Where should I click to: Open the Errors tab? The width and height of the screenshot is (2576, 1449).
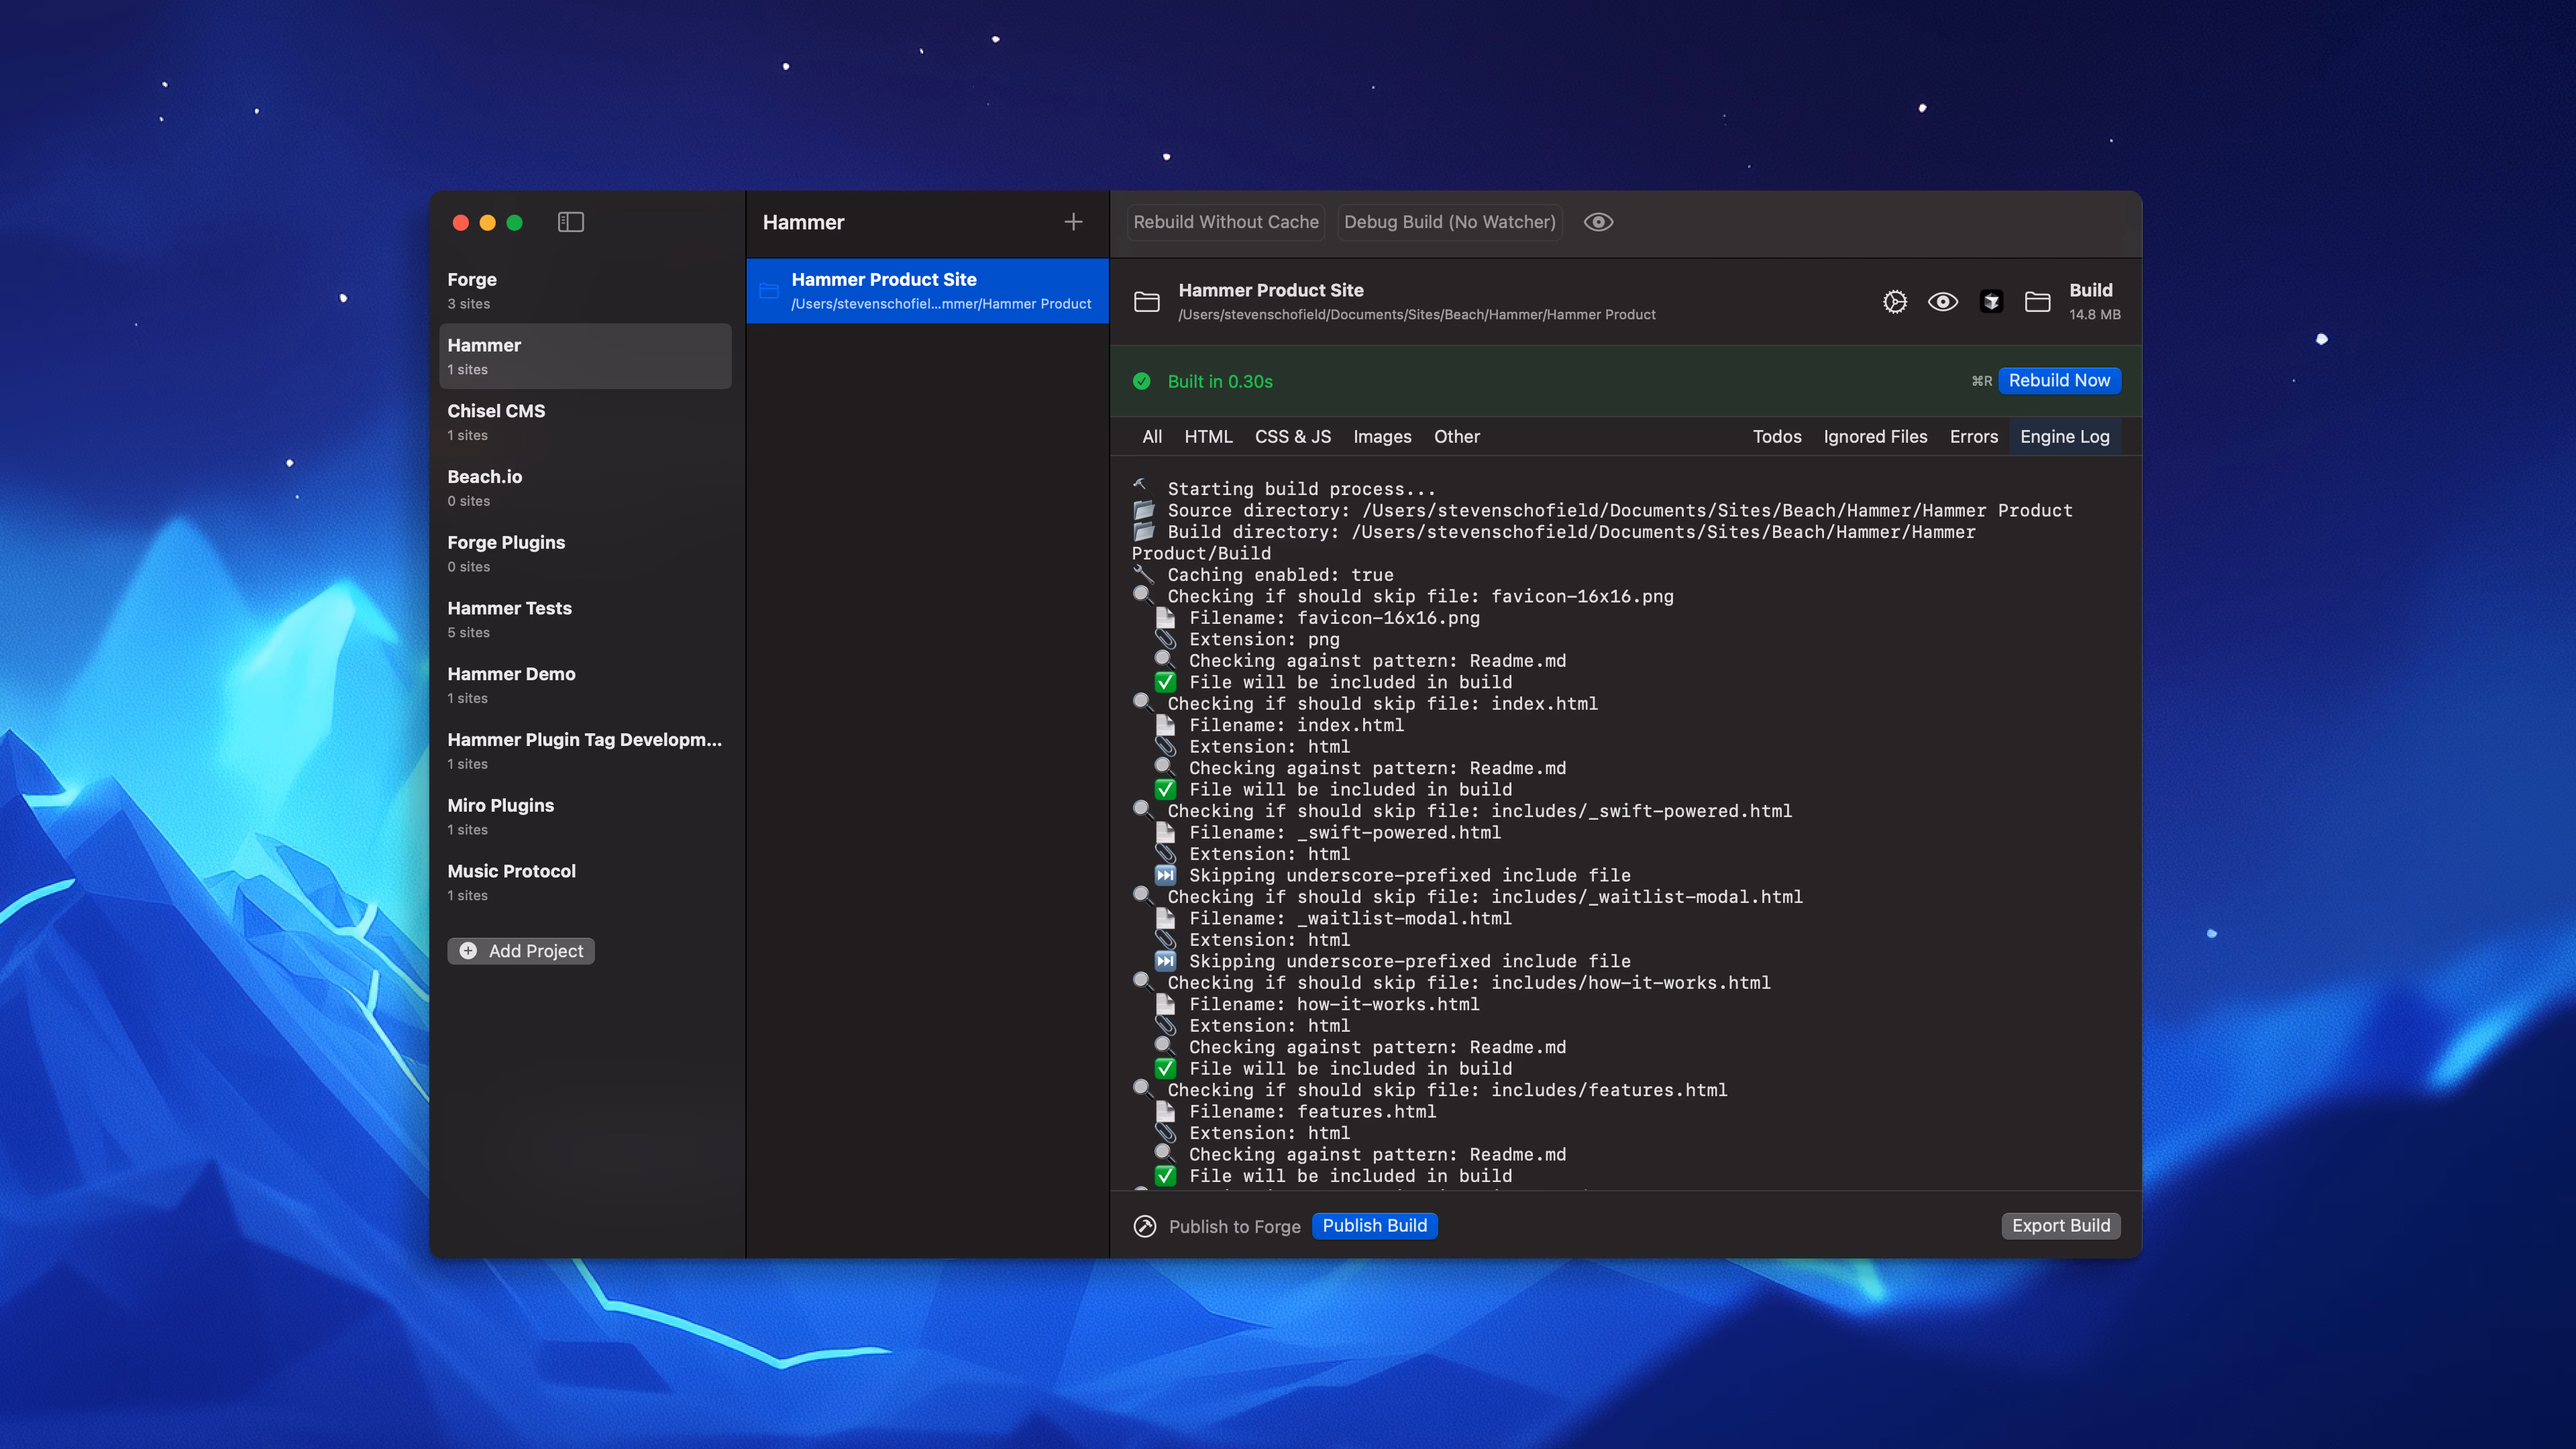1973,437
